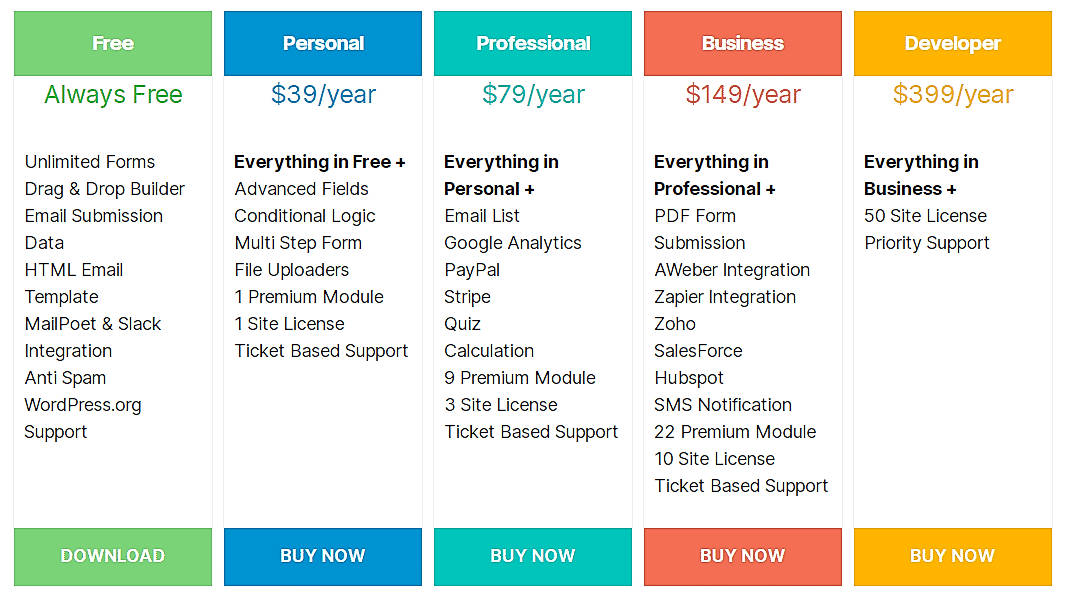The height and width of the screenshot is (598, 1066).
Task: Select the Personal plan header
Action: point(322,43)
